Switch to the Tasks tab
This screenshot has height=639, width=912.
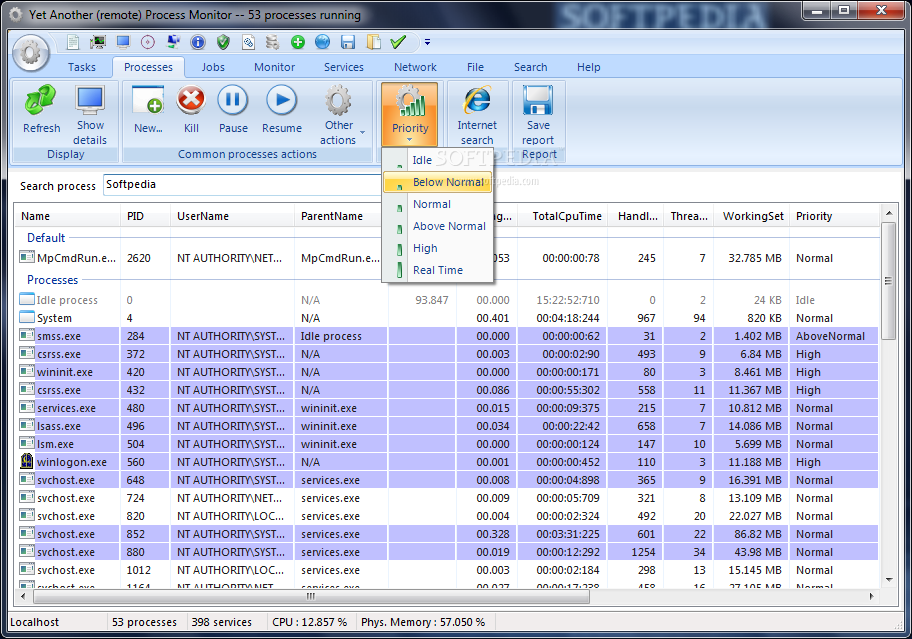pyautogui.click(x=81, y=67)
